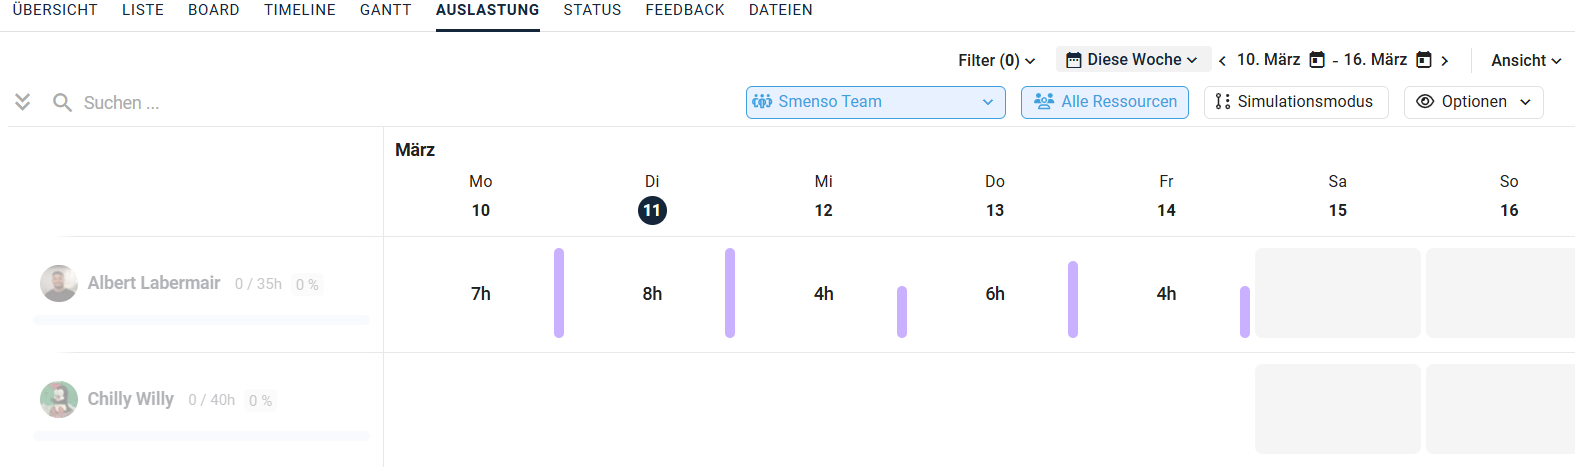This screenshot has width=1575, height=467.
Task: Switch to the Timeline tab
Action: pyautogui.click(x=300, y=10)
